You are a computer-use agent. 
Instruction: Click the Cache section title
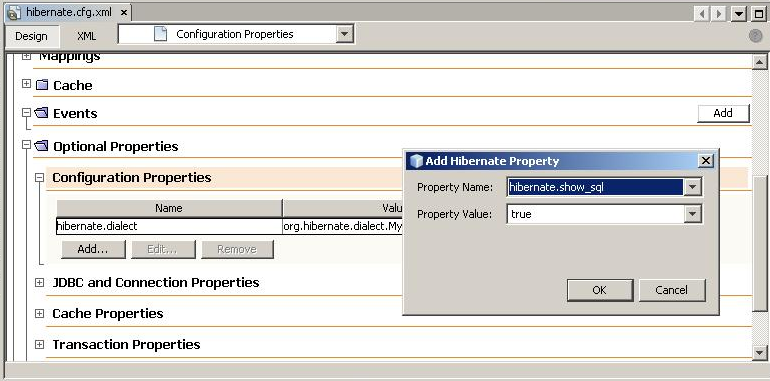pyautogui.click(x=73, y=85)
